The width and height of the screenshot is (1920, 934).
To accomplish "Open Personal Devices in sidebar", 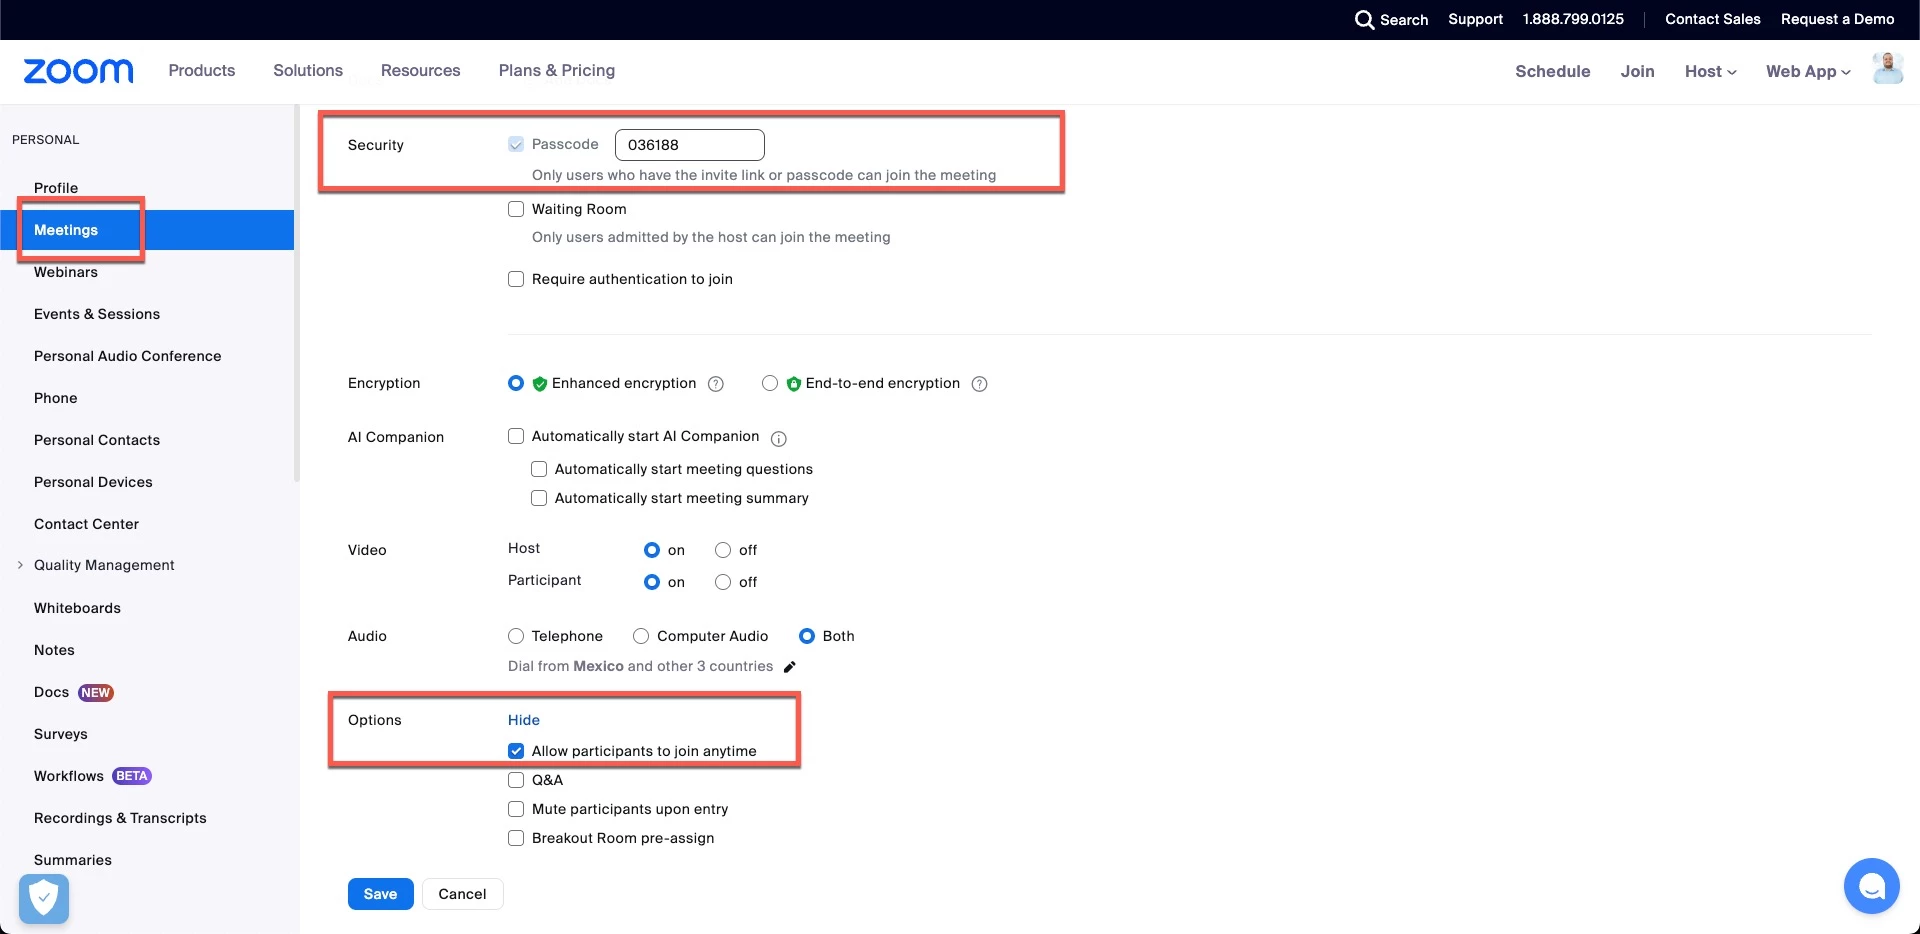I will click(x=94, y=482).
